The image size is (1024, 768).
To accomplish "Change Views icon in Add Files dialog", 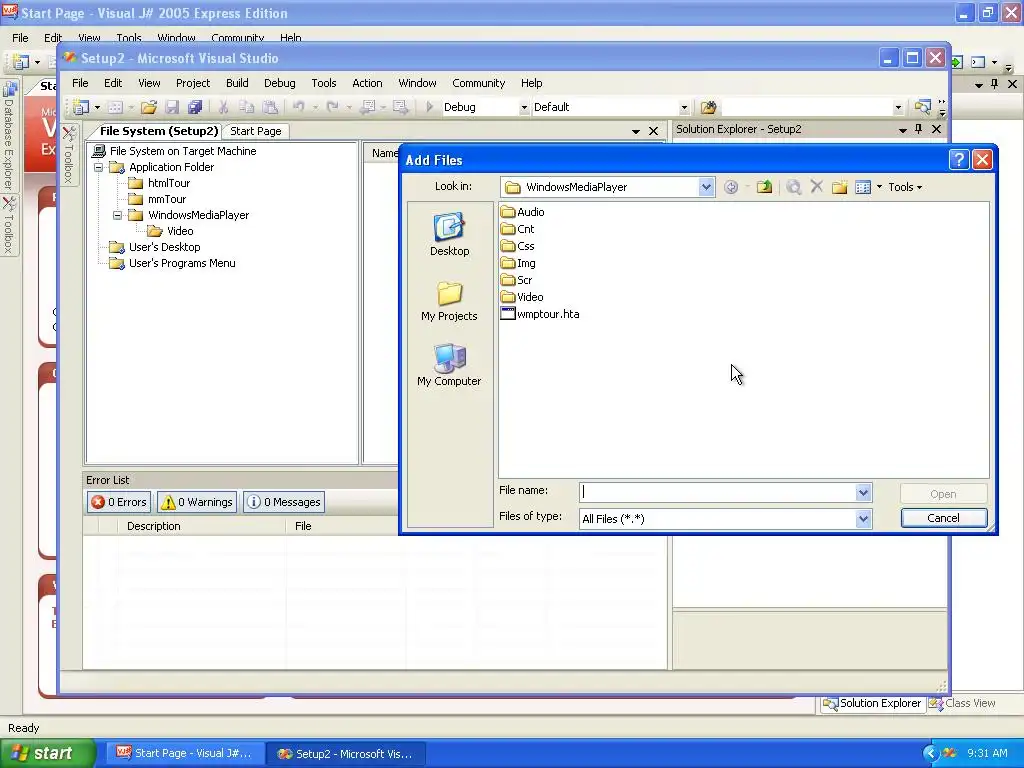I will 863,187.
